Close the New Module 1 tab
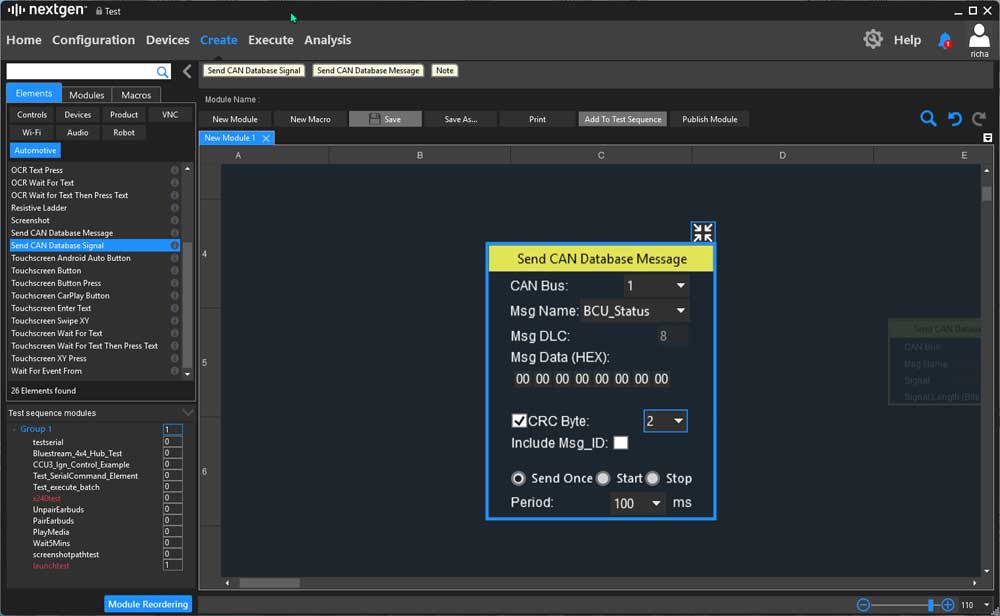The height and width of the screenshot is (616, 1000). click(266, 138)
